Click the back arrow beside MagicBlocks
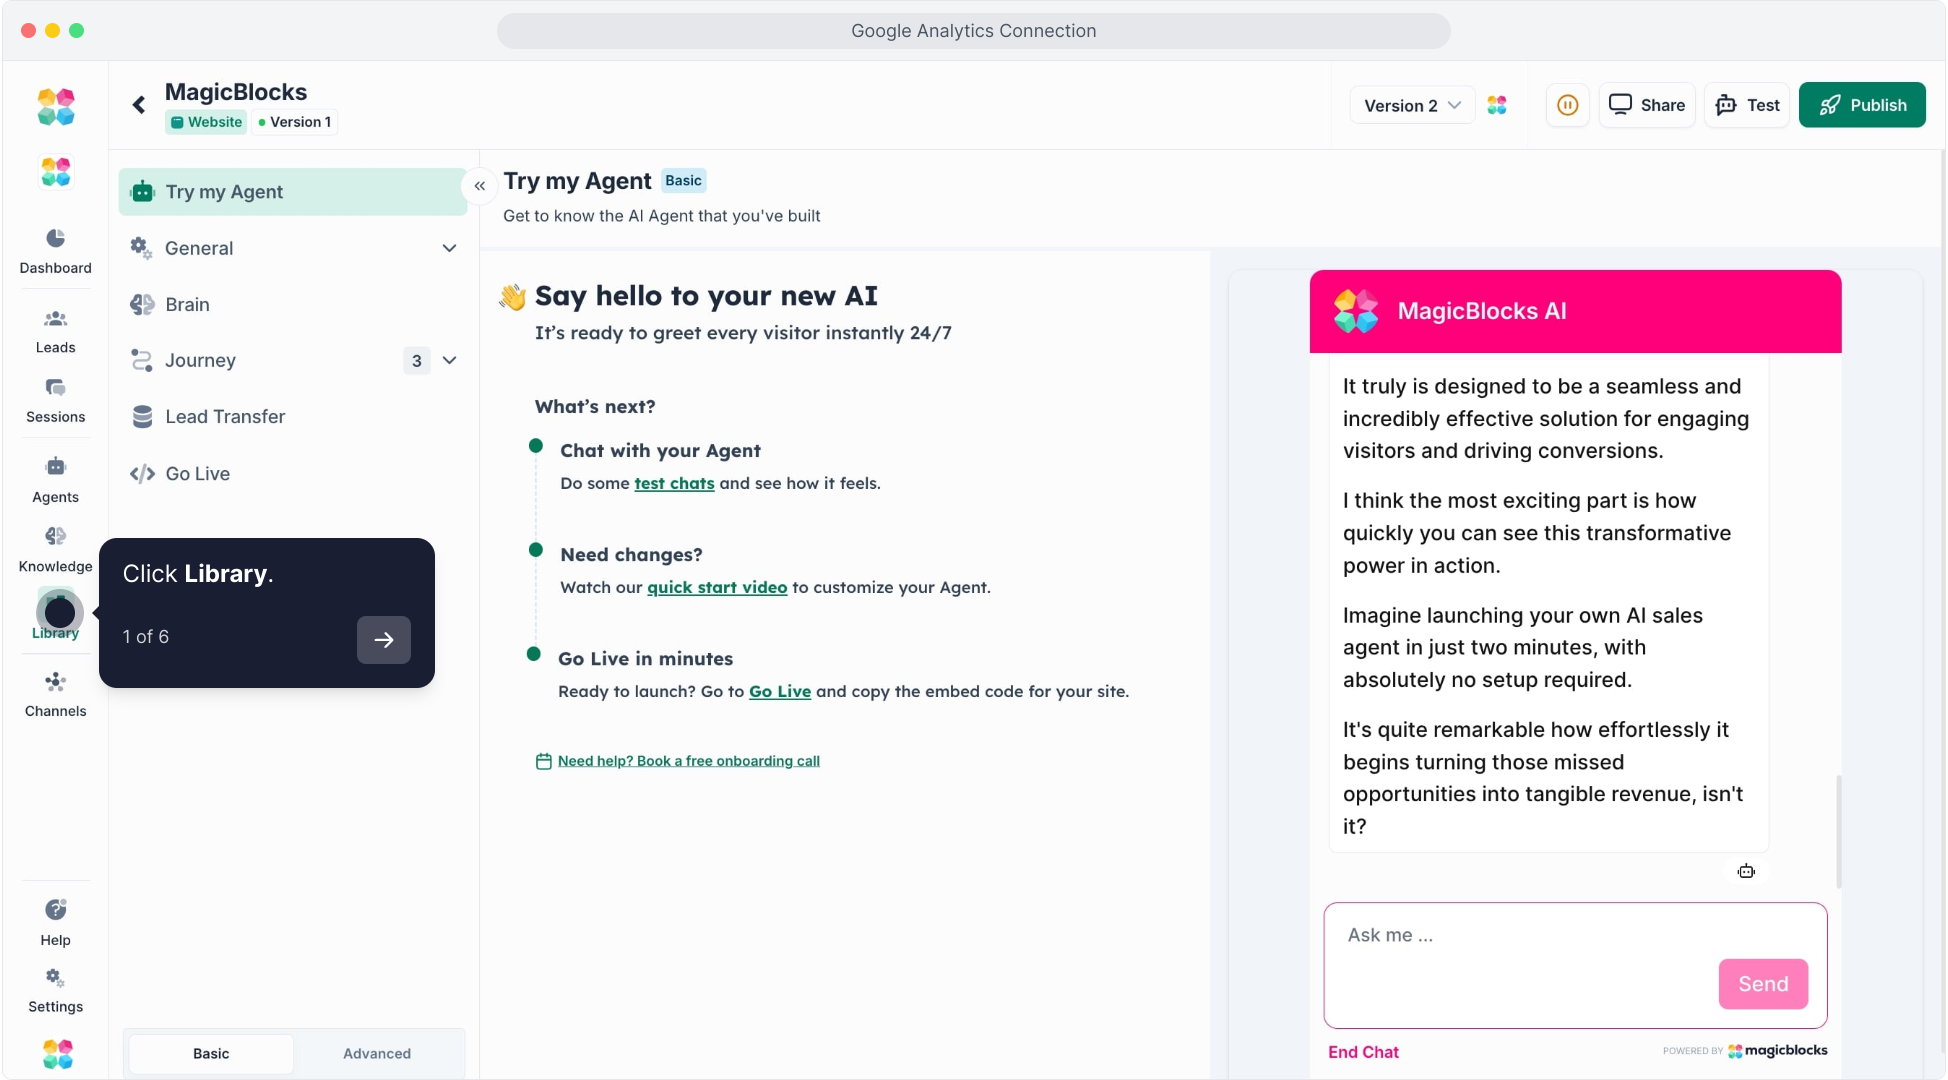1948x1080 pixels. 139,105
